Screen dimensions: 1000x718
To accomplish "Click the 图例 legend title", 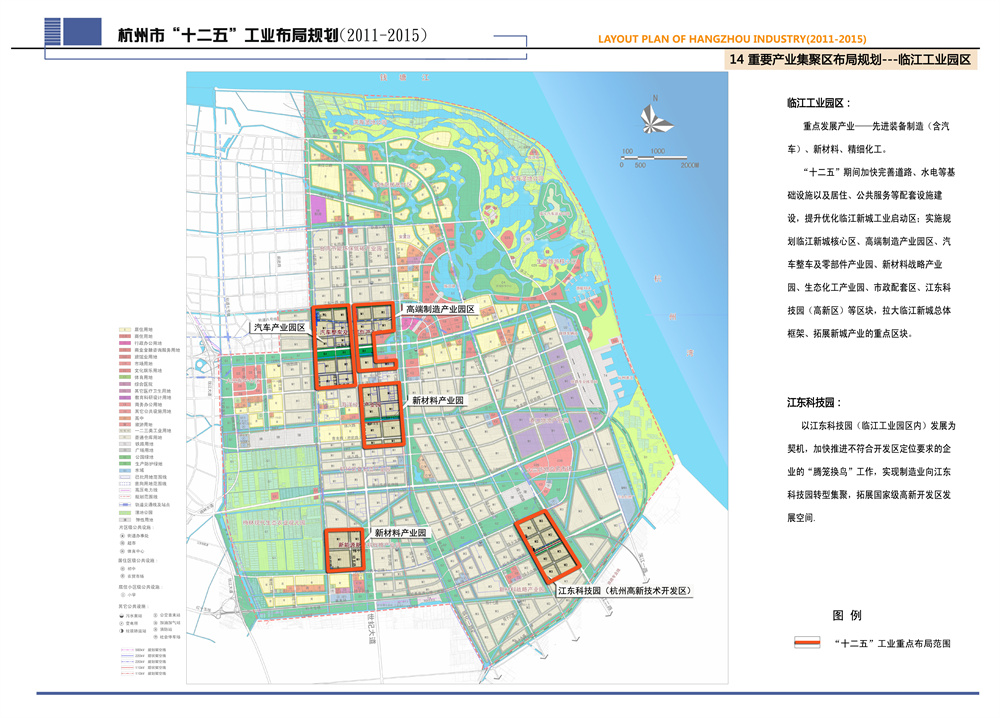I will (847, 615).
